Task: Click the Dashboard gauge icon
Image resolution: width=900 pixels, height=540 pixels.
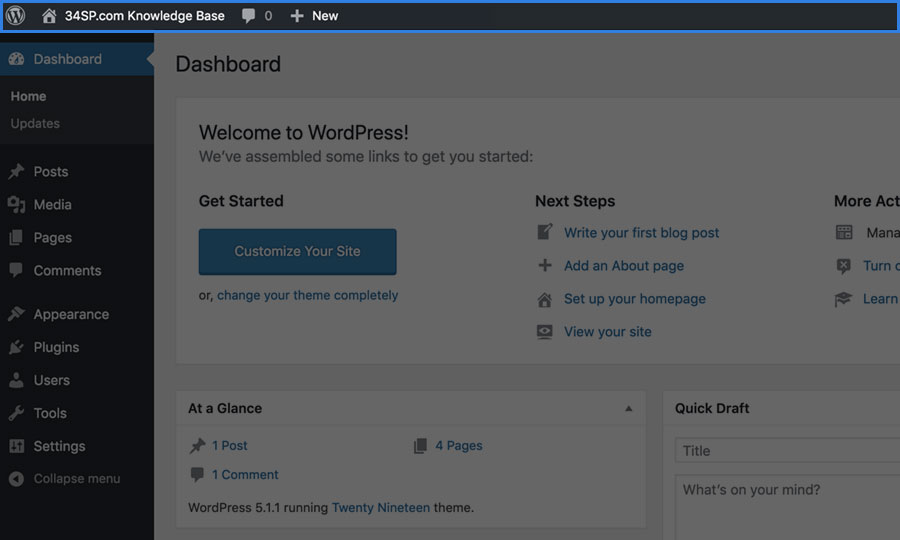Action: click(17, 59)
